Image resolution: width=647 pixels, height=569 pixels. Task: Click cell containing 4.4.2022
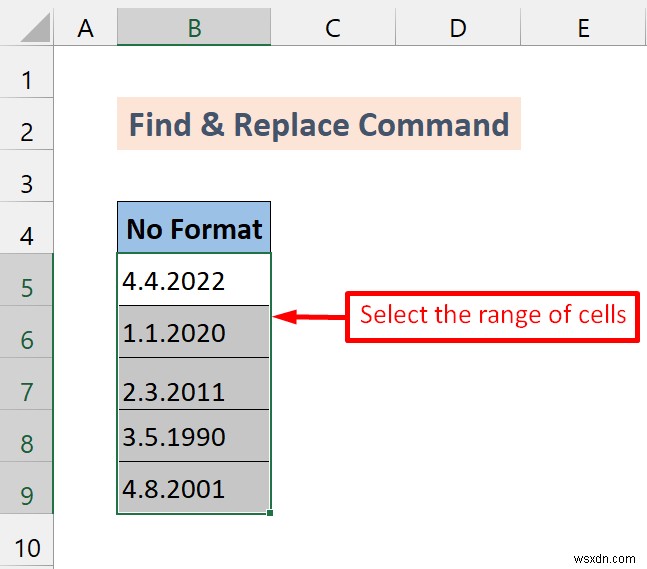point(194,280)
